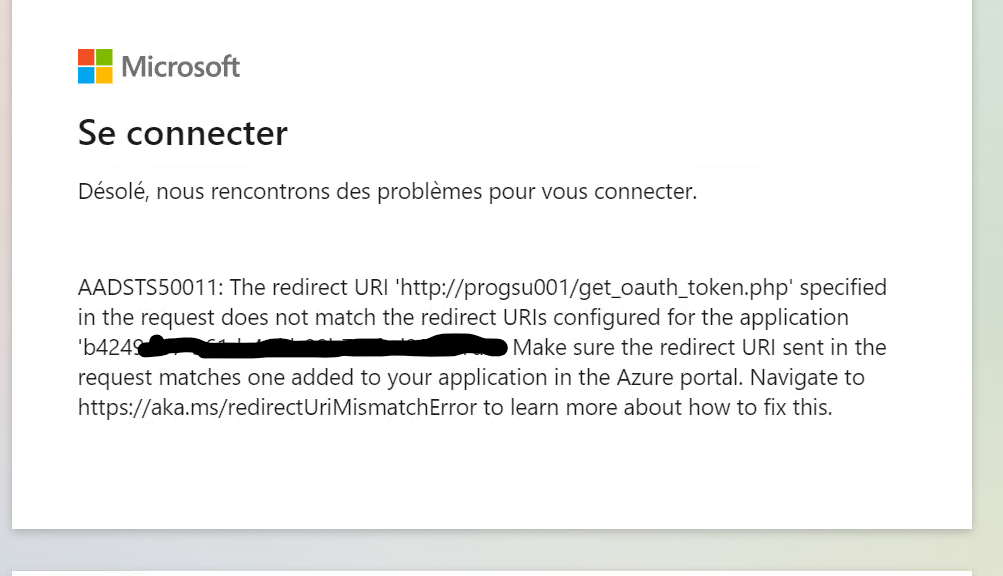
Task: Click the yellow square of the logo
Action: tap(104, 76)
